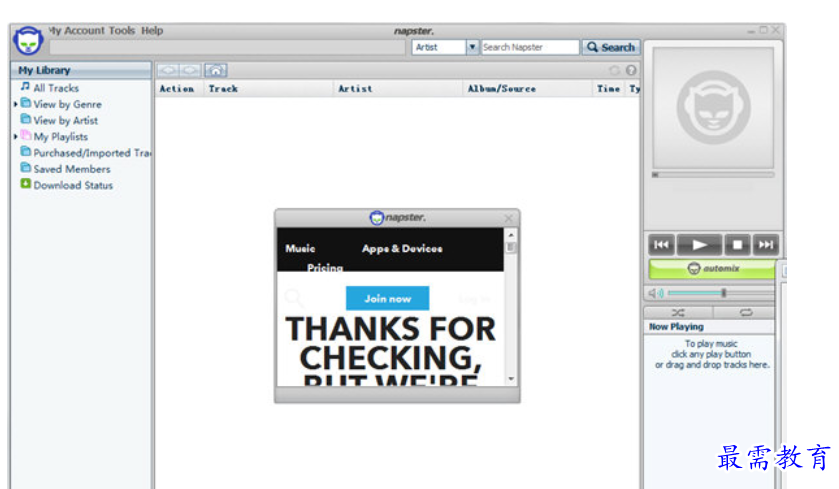The width and height of the screenshot is (839, 489).
Task: Click the stop button
Action: pyautogui.click(x=737, y=245)
